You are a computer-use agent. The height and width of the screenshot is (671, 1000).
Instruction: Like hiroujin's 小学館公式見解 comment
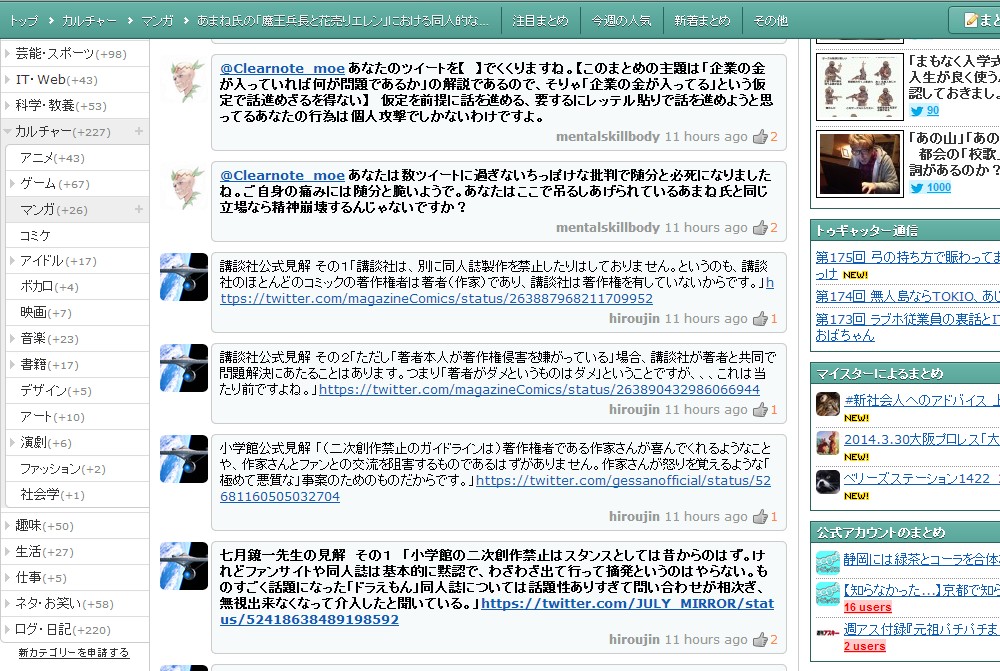tap(760, 517)
